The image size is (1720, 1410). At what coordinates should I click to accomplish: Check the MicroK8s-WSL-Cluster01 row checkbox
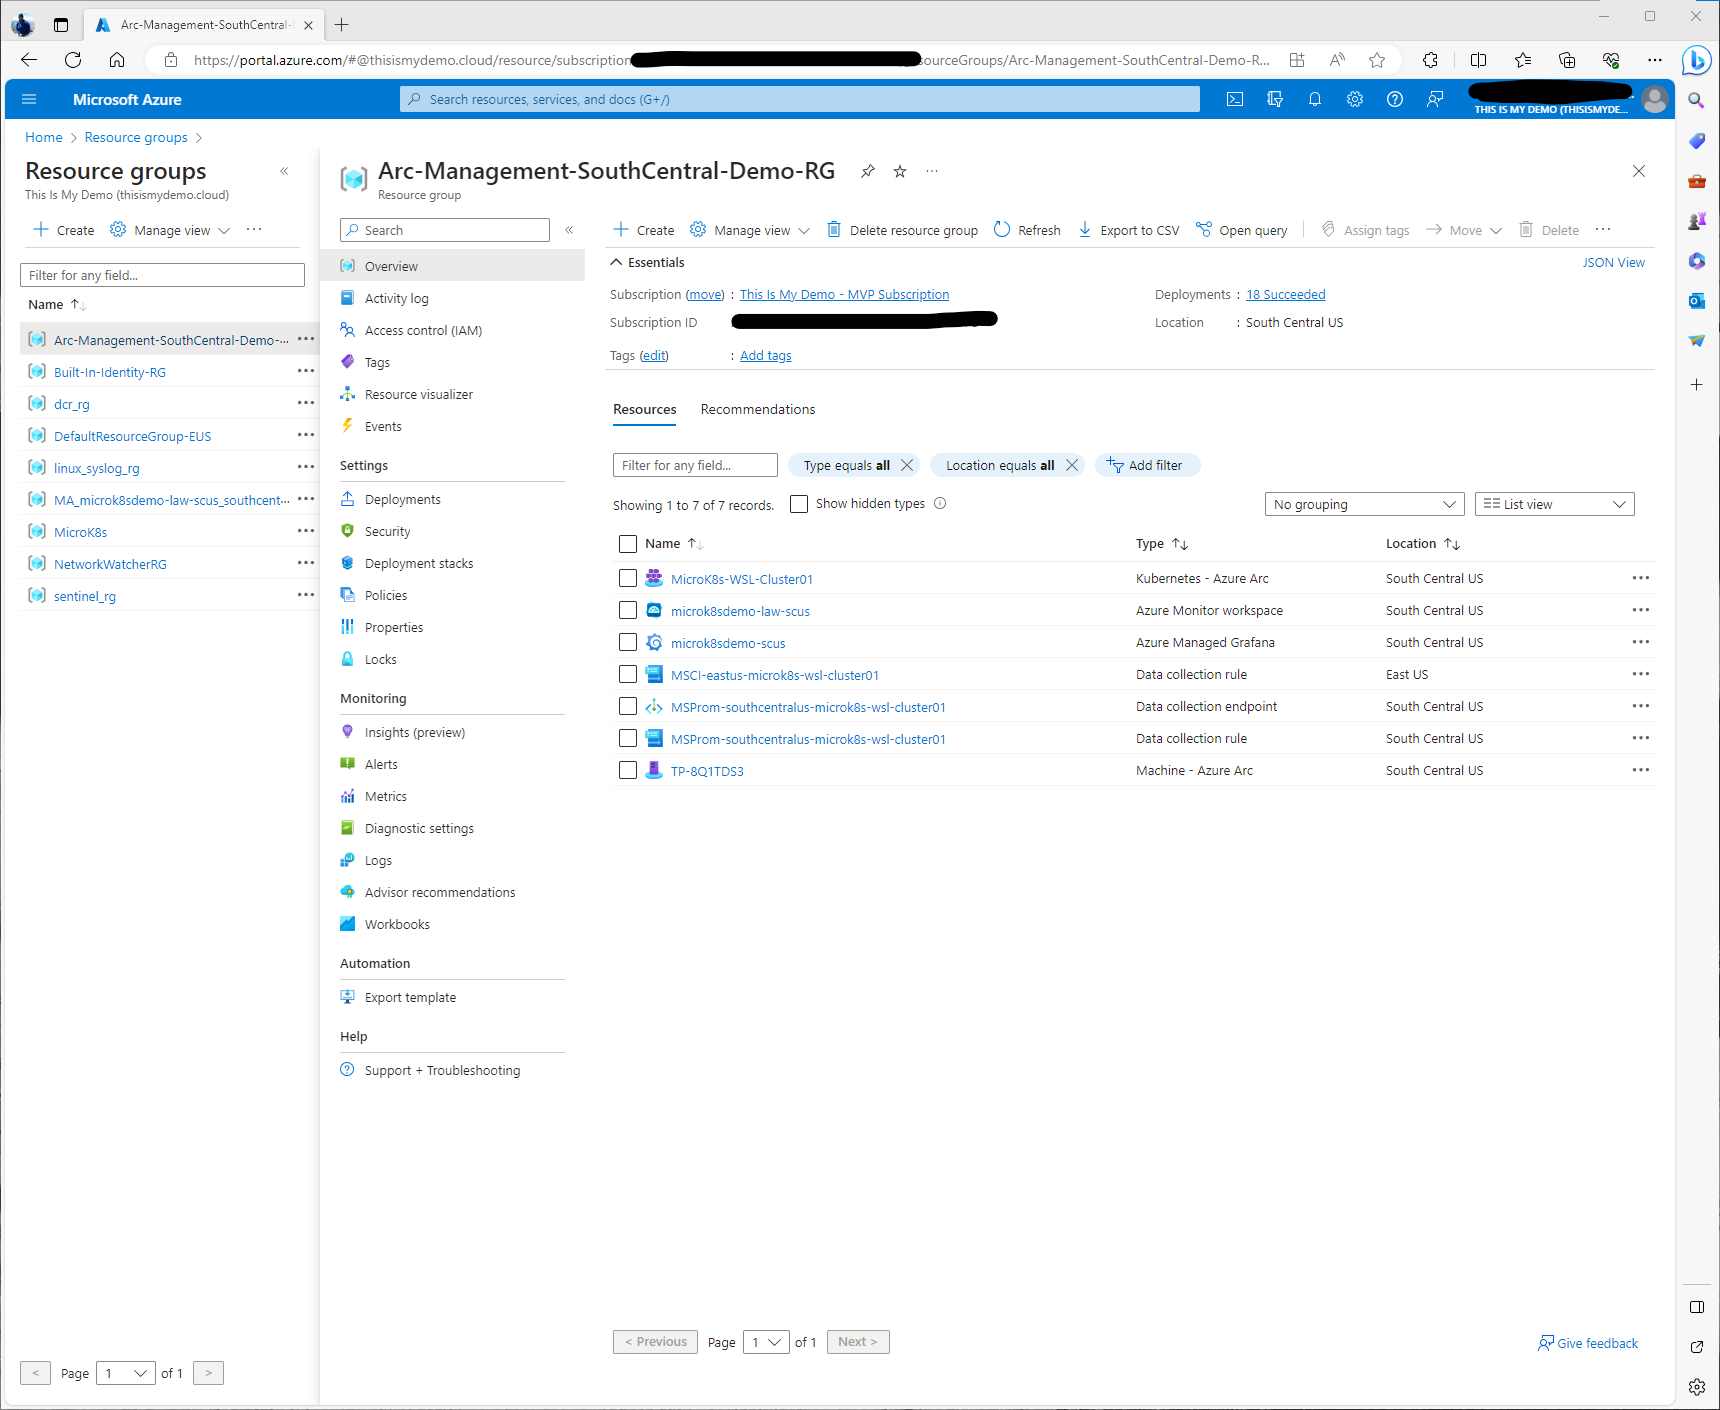click(x=628, y=578)
